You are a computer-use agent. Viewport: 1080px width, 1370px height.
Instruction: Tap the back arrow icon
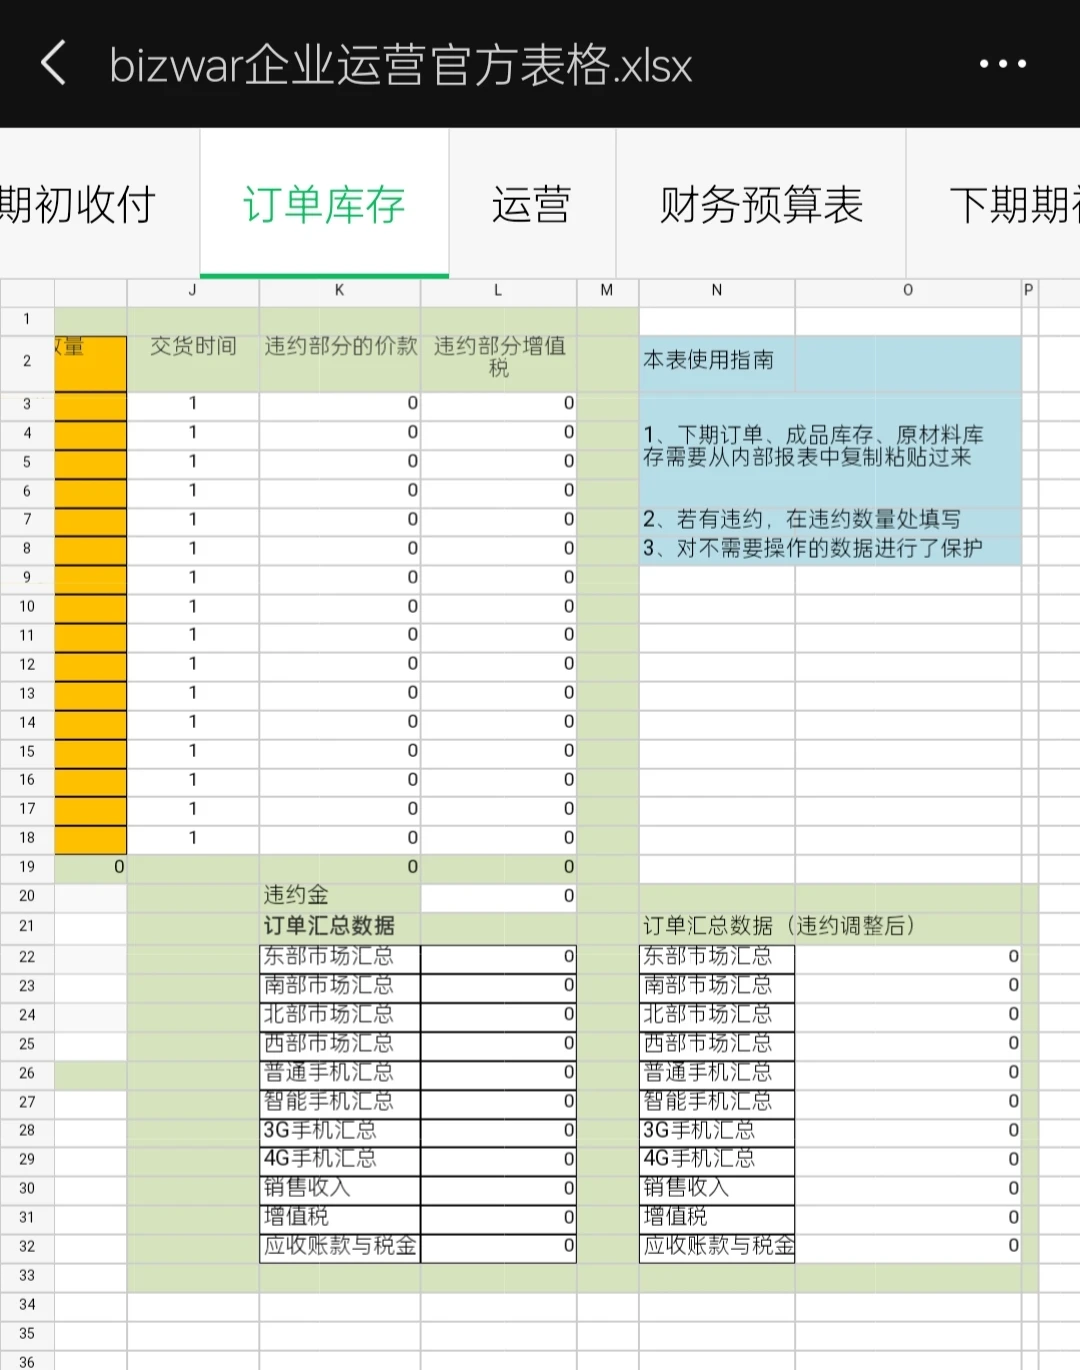[54, 63]
